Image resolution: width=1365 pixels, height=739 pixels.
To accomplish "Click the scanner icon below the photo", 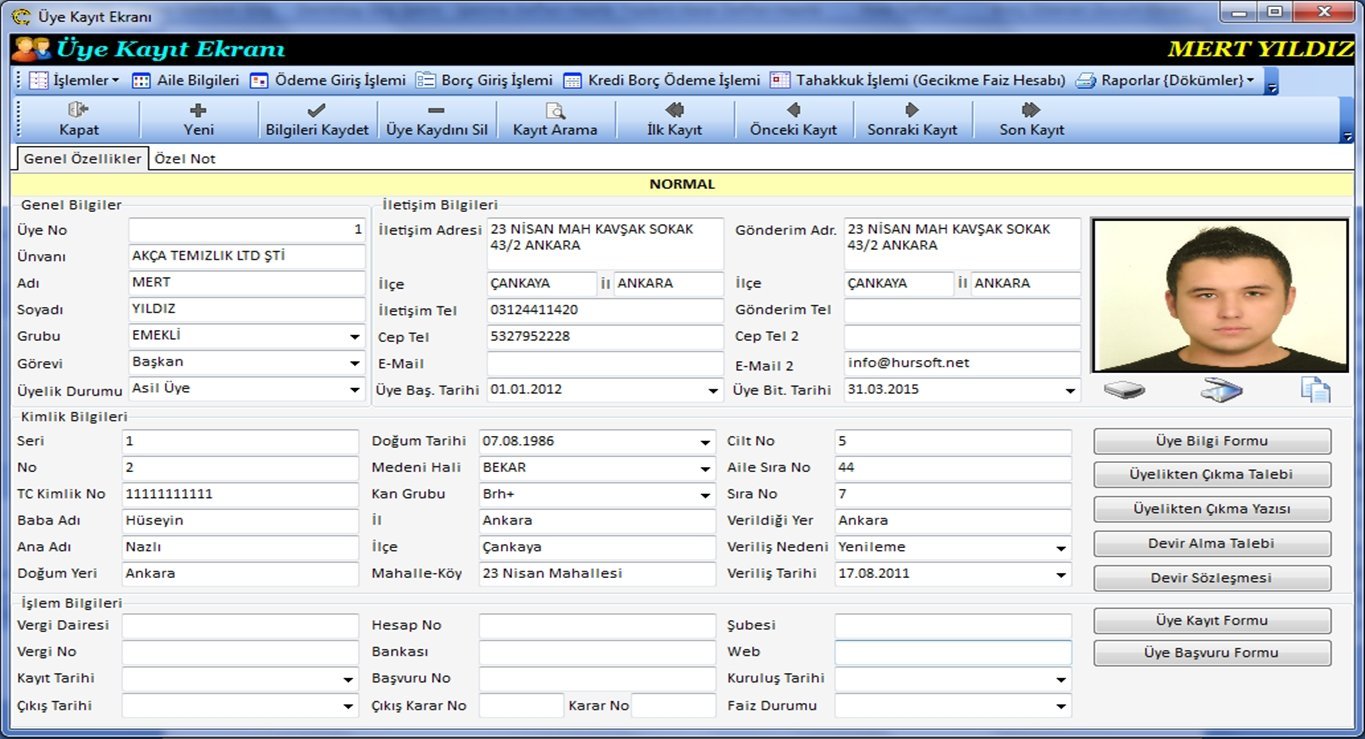I will pyautogui.click(x=1221, y=390).
